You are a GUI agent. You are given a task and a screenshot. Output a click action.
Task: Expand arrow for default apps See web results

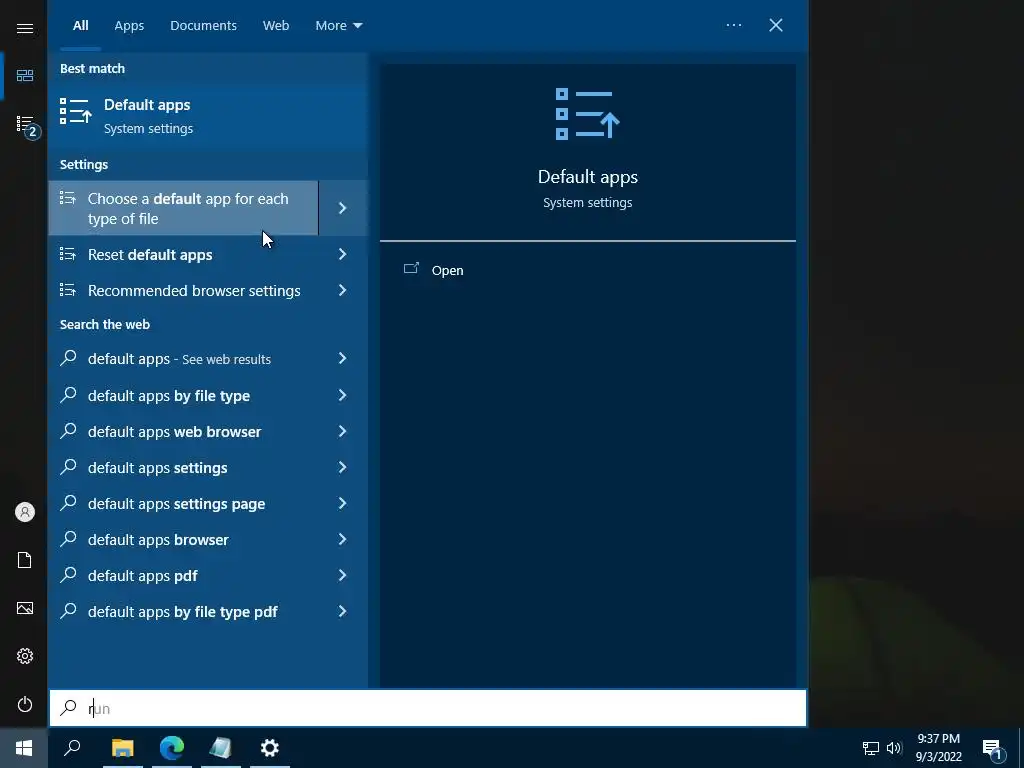pyautogui.click(x=343, y=358)
